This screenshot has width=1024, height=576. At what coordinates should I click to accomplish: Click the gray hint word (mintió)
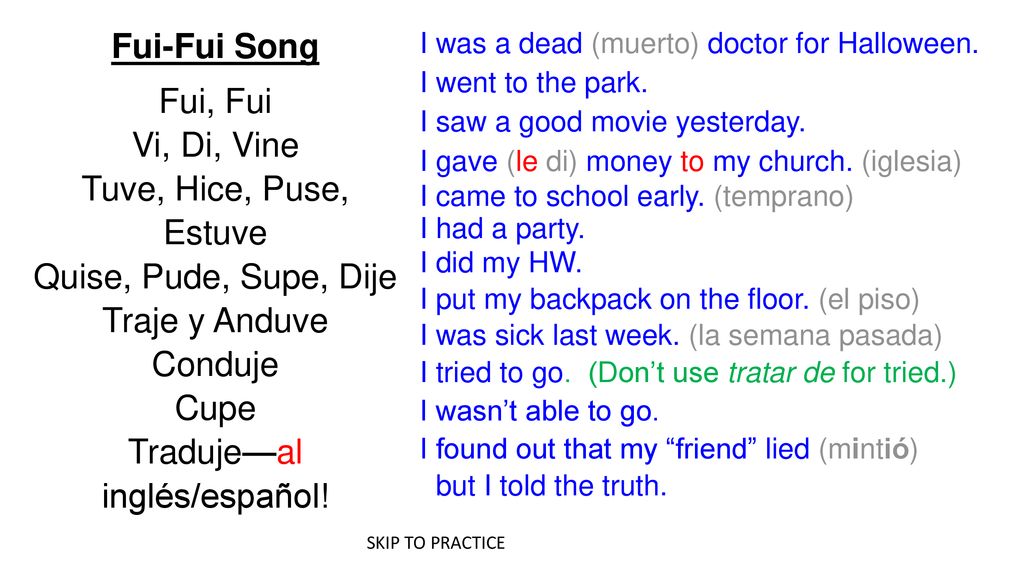868,449
